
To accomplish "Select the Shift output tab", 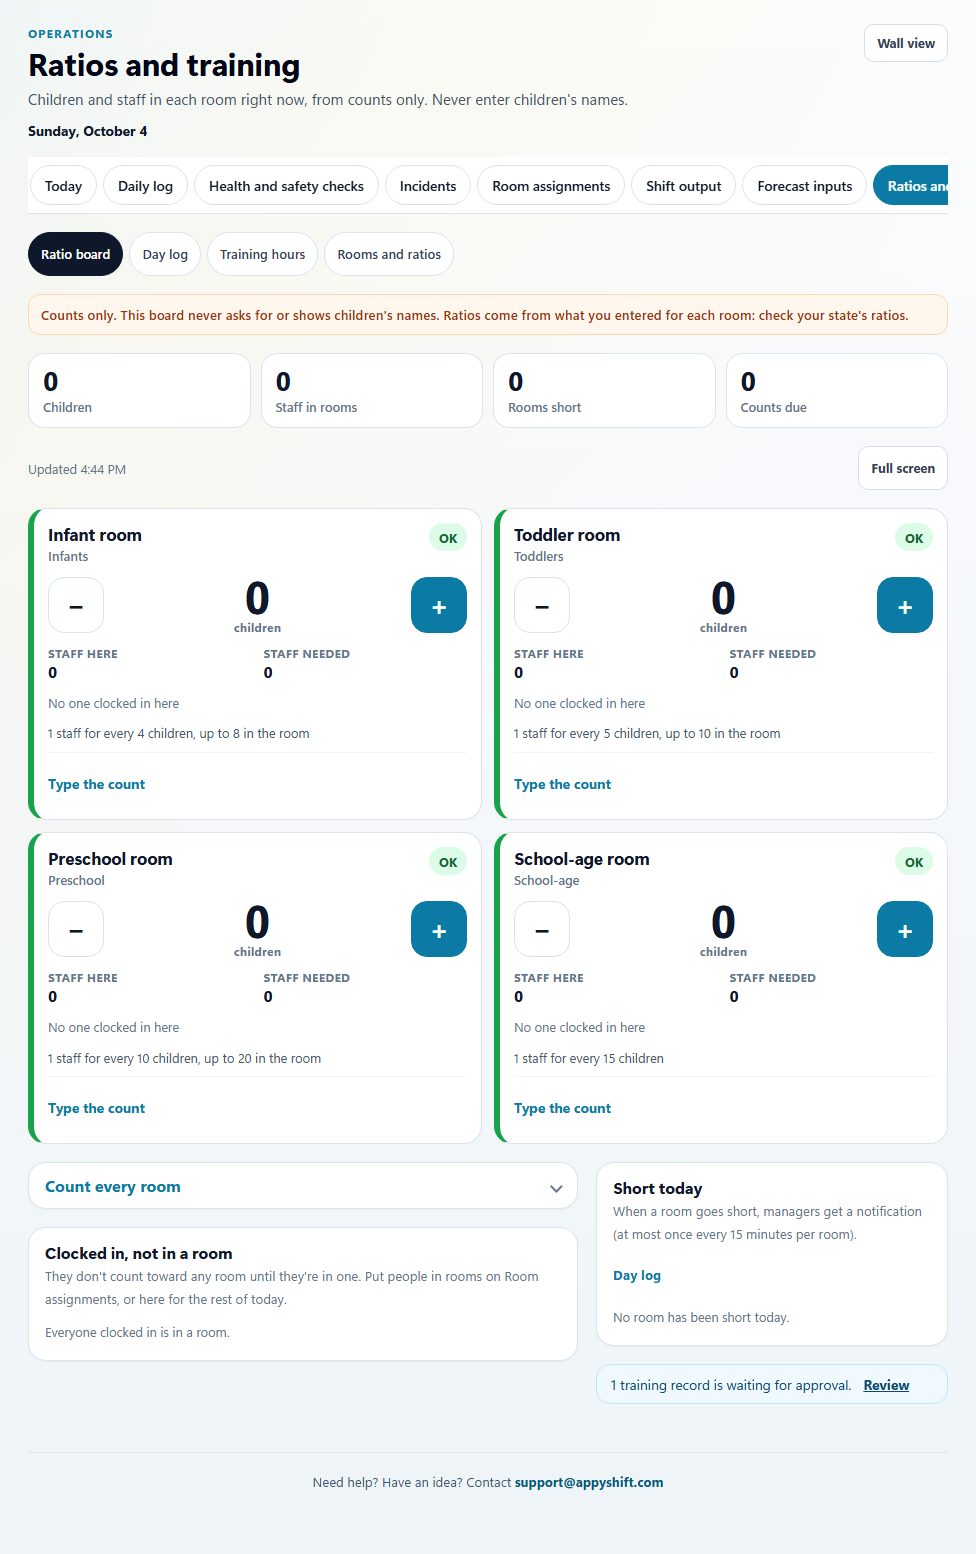I will click(684, 186).
